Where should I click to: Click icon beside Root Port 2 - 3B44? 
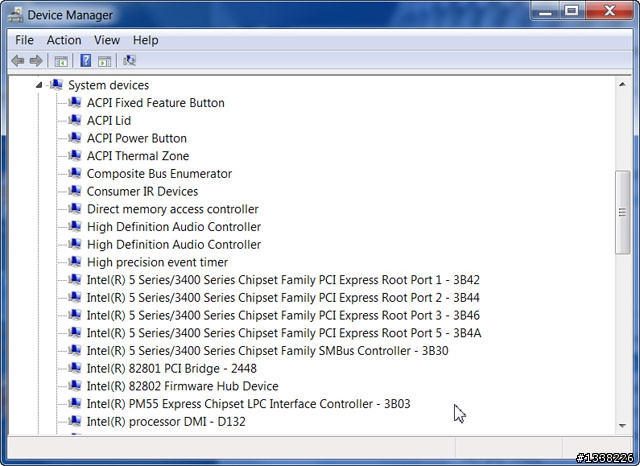(75, 297)
